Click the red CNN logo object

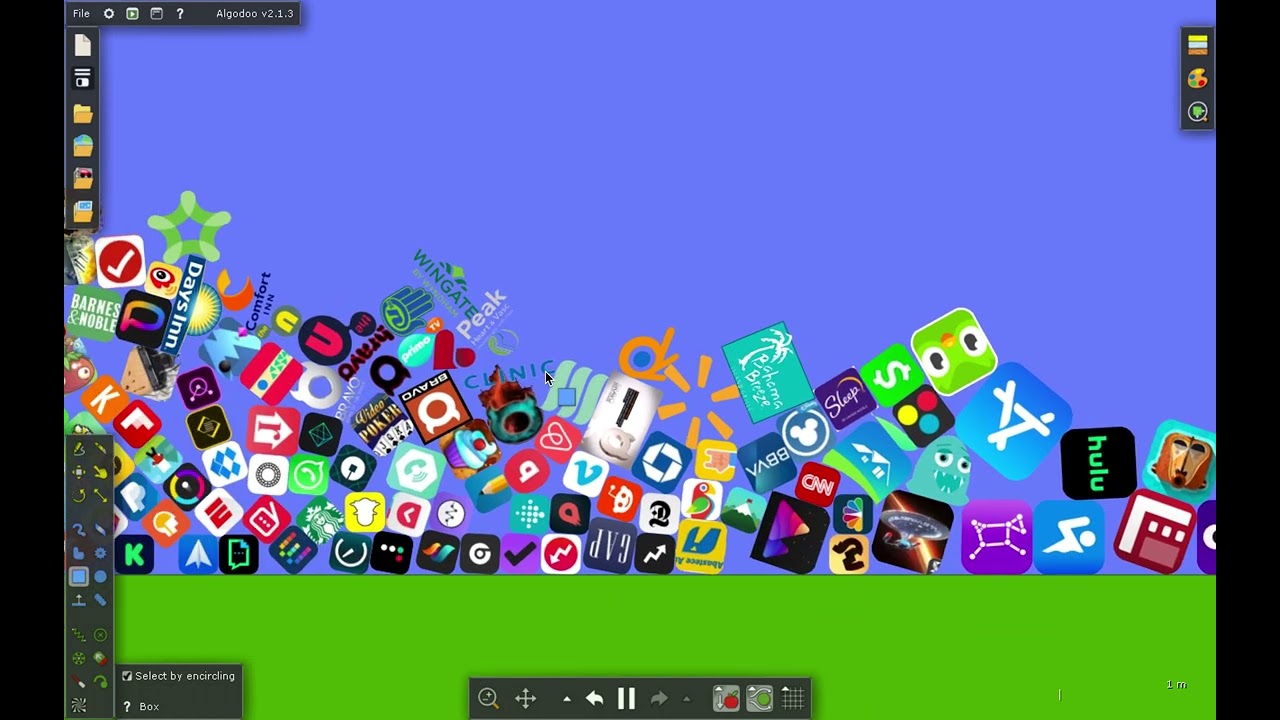818,485
